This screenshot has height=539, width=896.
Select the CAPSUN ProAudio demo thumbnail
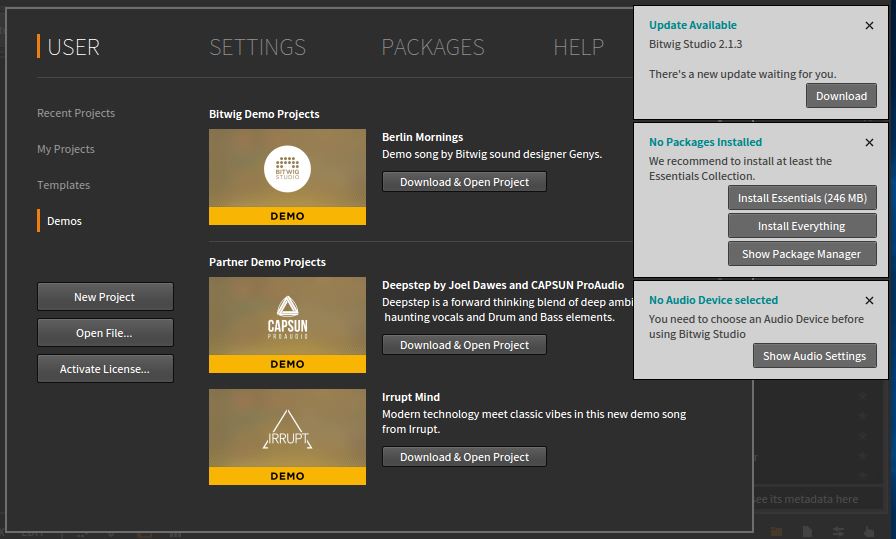(x=287, y=325)
